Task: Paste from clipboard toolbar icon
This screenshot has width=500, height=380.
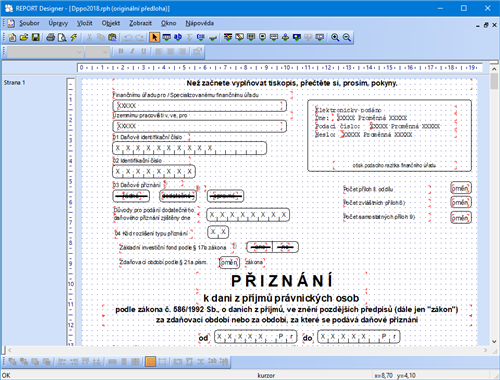Action: [x=113, y=37]
